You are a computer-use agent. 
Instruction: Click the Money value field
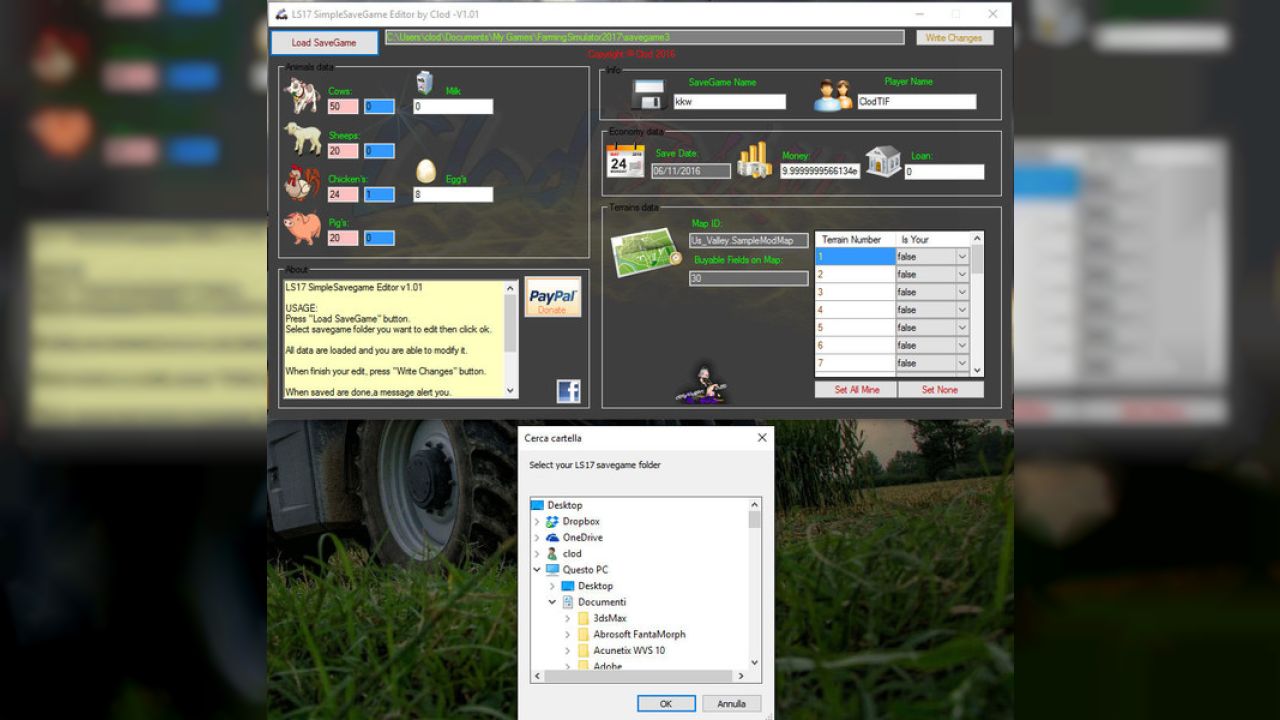[820, 171]
